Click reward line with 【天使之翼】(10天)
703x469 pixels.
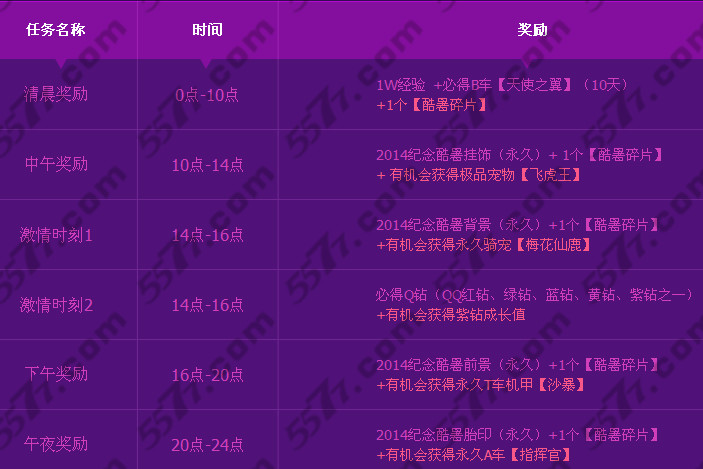(502, 85)
